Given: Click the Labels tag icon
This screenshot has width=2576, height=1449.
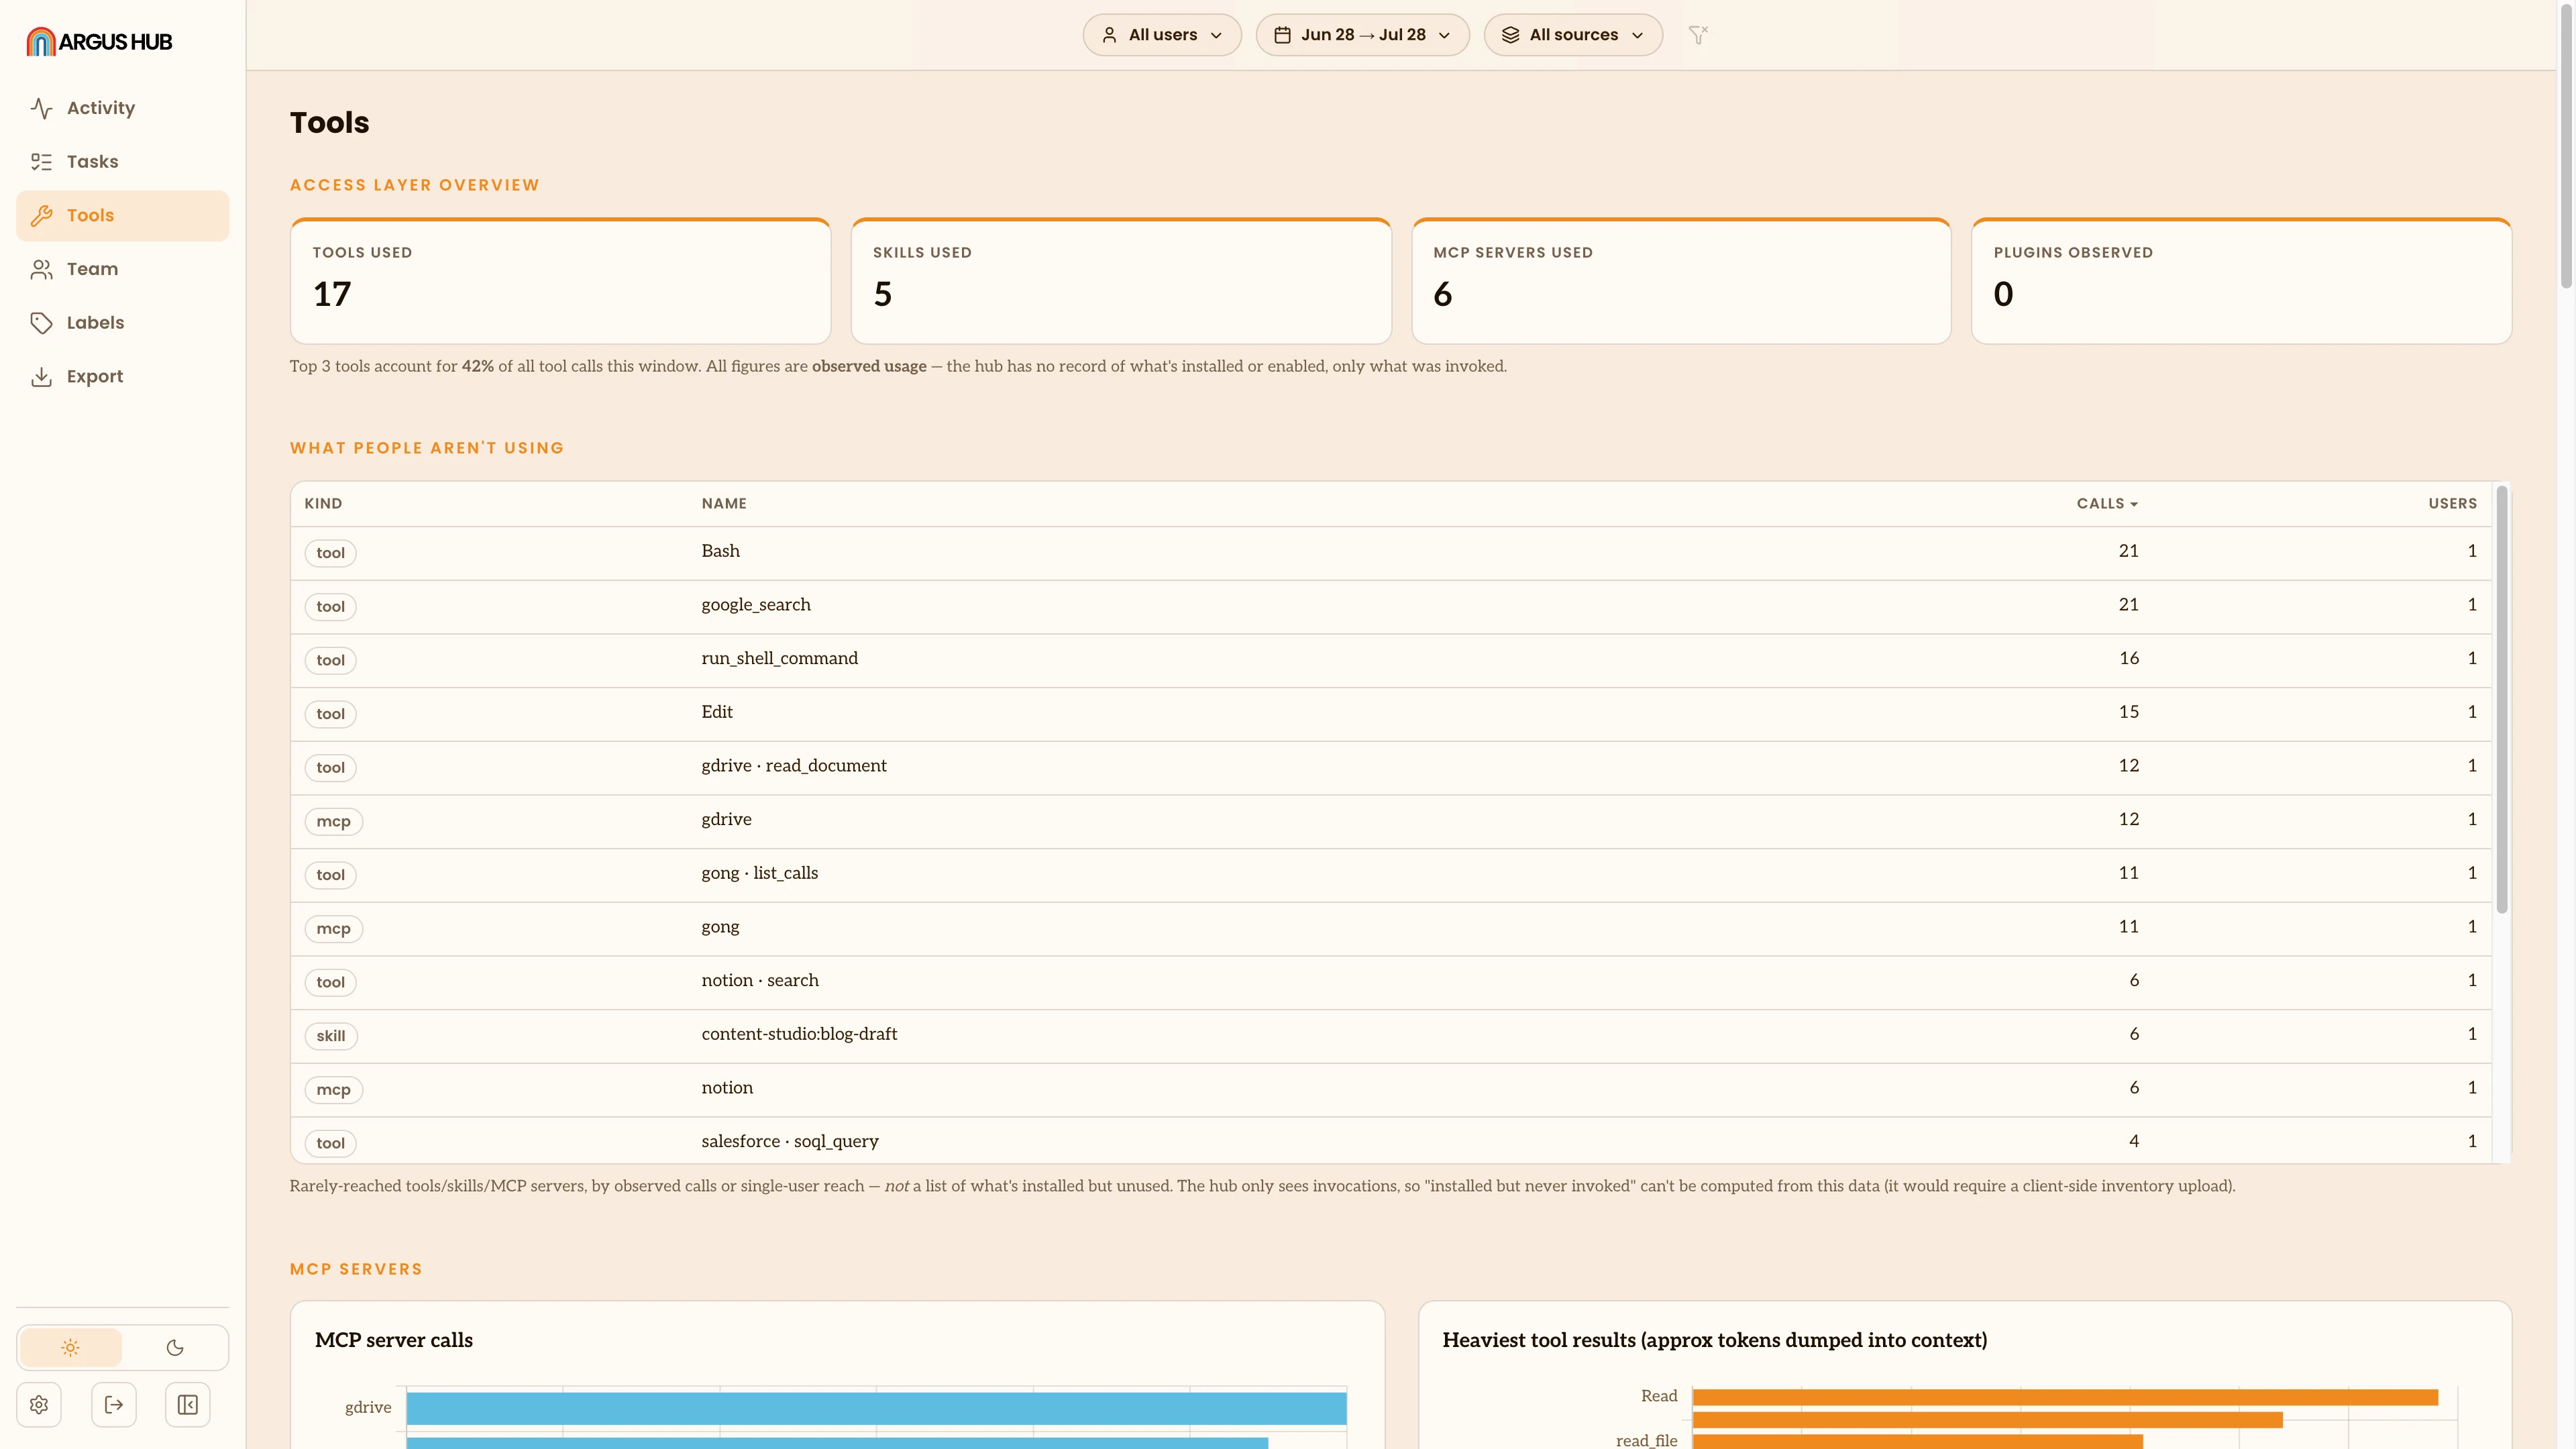Looking at the screenshot, I should point(41,323).
